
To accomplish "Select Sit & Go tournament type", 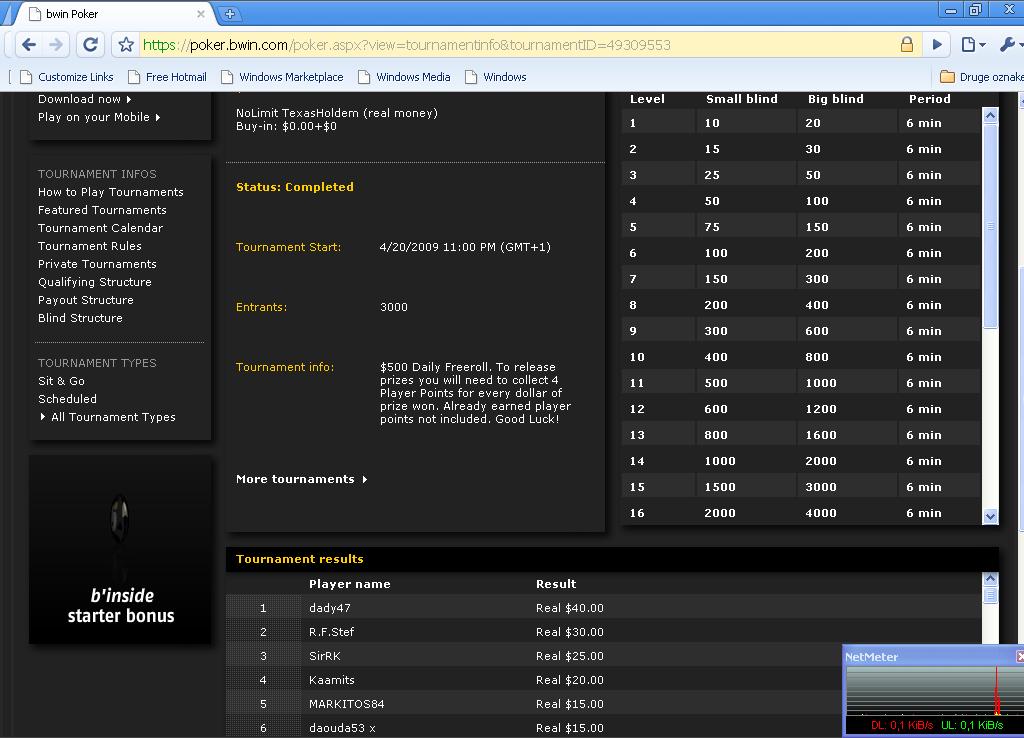I will pos(61,381).
